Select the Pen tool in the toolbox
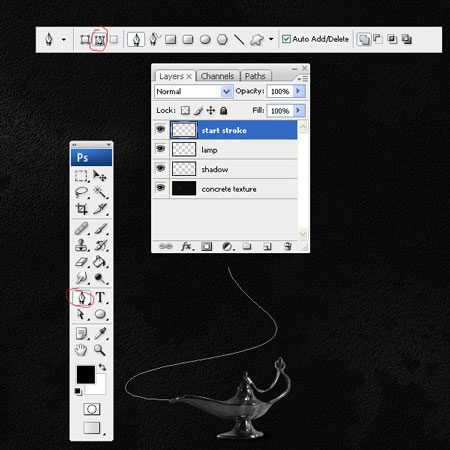The width and height of the screenshot is (450, 450). pyautogui.click(x=82, y=297)
